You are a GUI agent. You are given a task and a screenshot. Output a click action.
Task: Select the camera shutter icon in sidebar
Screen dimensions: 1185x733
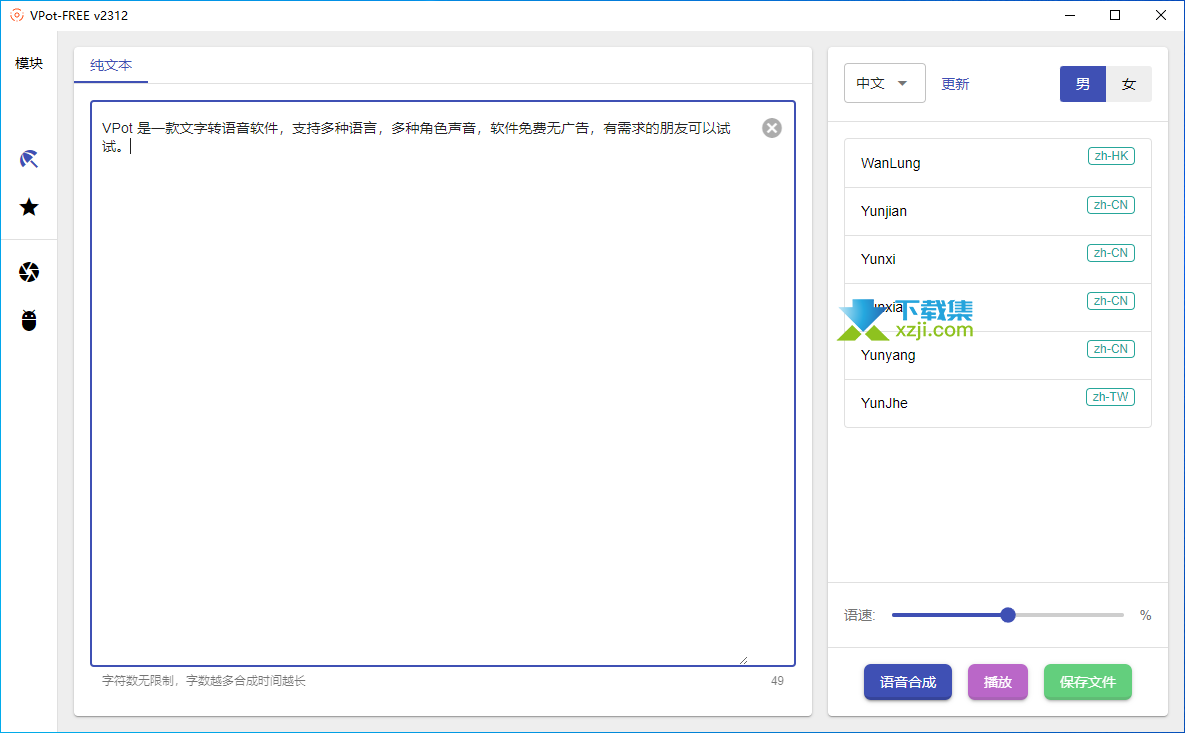click(x=29, y=272)
